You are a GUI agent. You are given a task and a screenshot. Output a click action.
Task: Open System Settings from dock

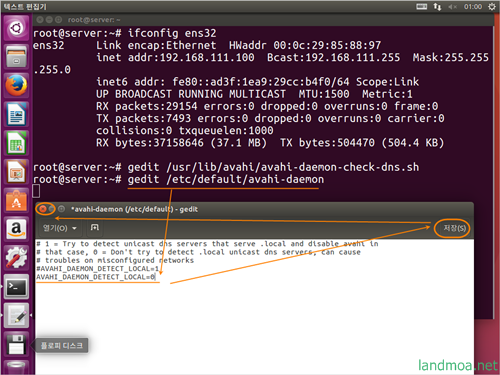[x=16, y=258]
